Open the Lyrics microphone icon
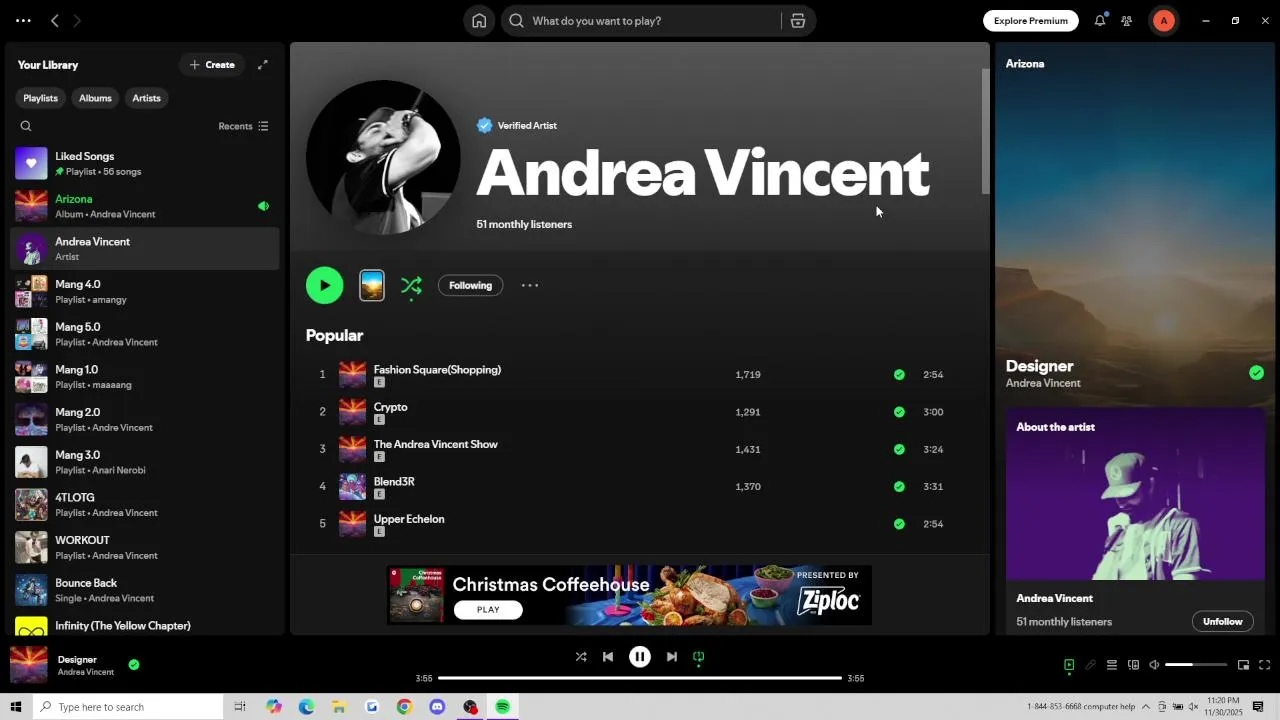 [1090, 665]
